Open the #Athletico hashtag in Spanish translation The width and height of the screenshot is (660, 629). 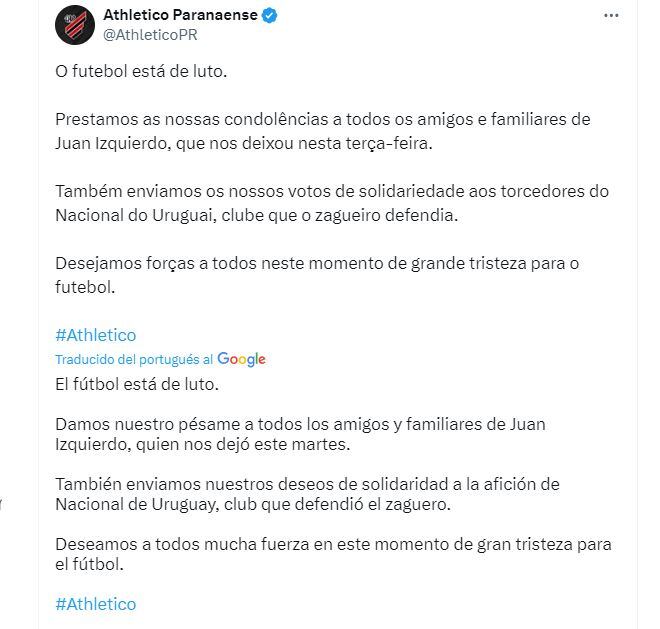[96, 604]
